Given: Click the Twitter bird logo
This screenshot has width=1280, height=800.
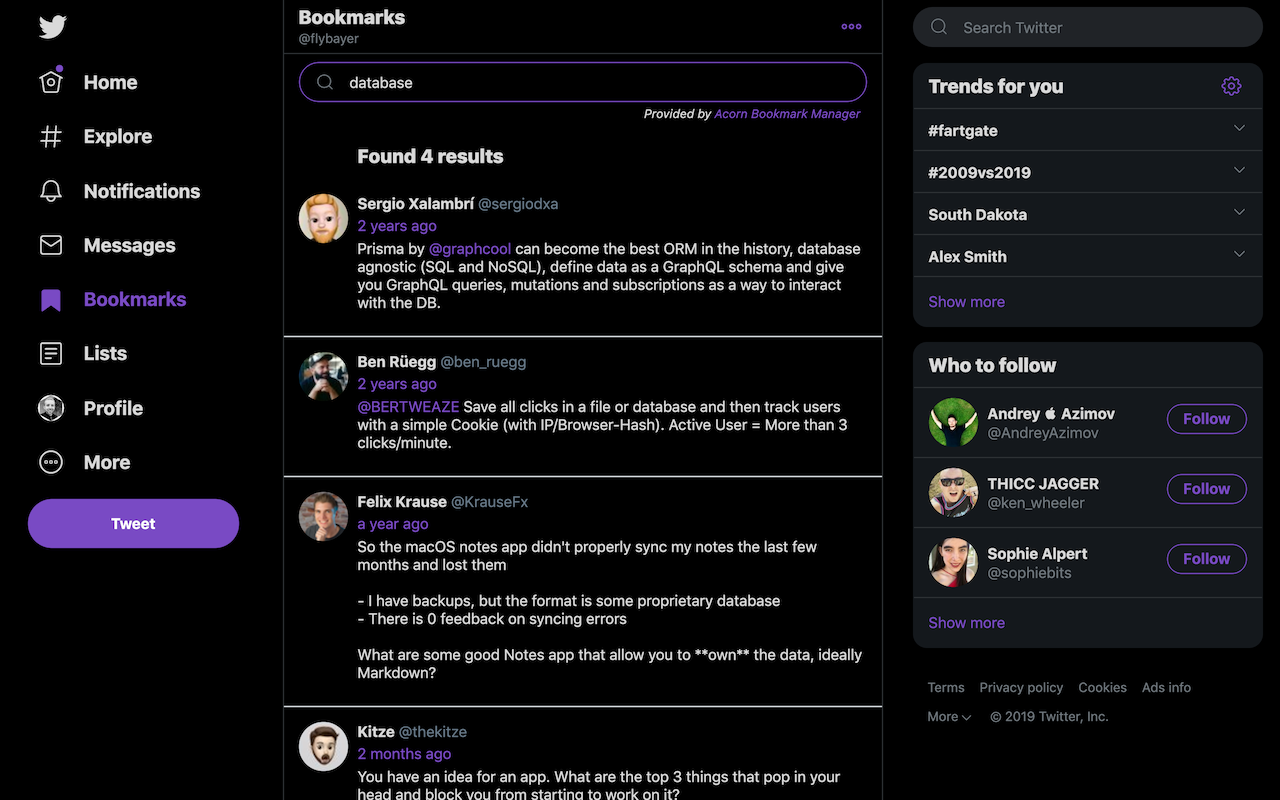Looking at the screenshot, I should coord(50,28).
